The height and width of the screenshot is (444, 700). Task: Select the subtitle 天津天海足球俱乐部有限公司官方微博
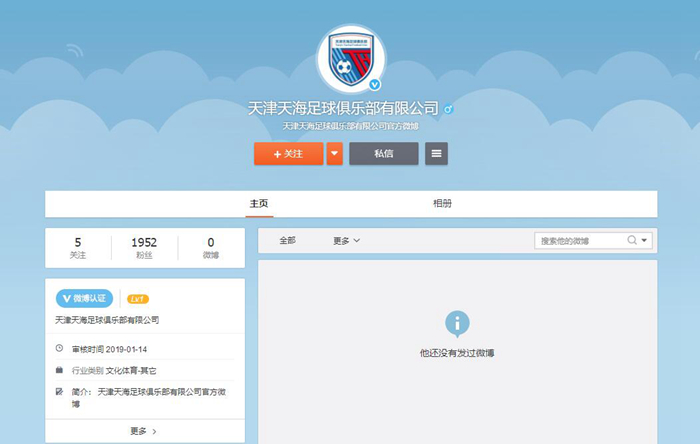[x=350, y=126]
